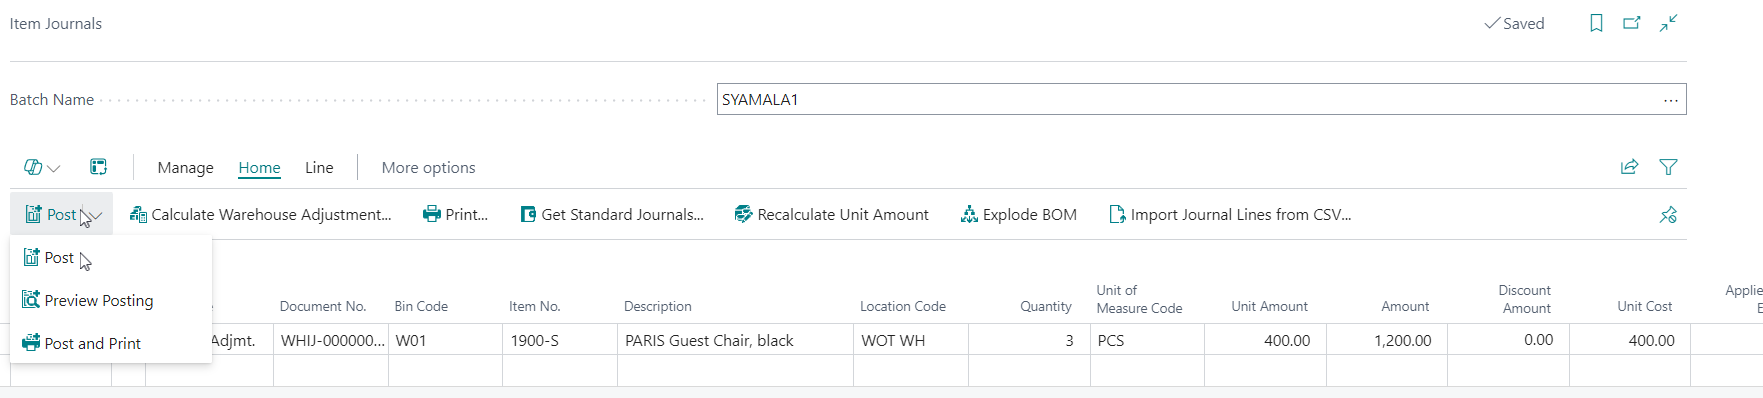Click Explode BOM action
1763x398 pixels.
click(x=1018, y=214)
